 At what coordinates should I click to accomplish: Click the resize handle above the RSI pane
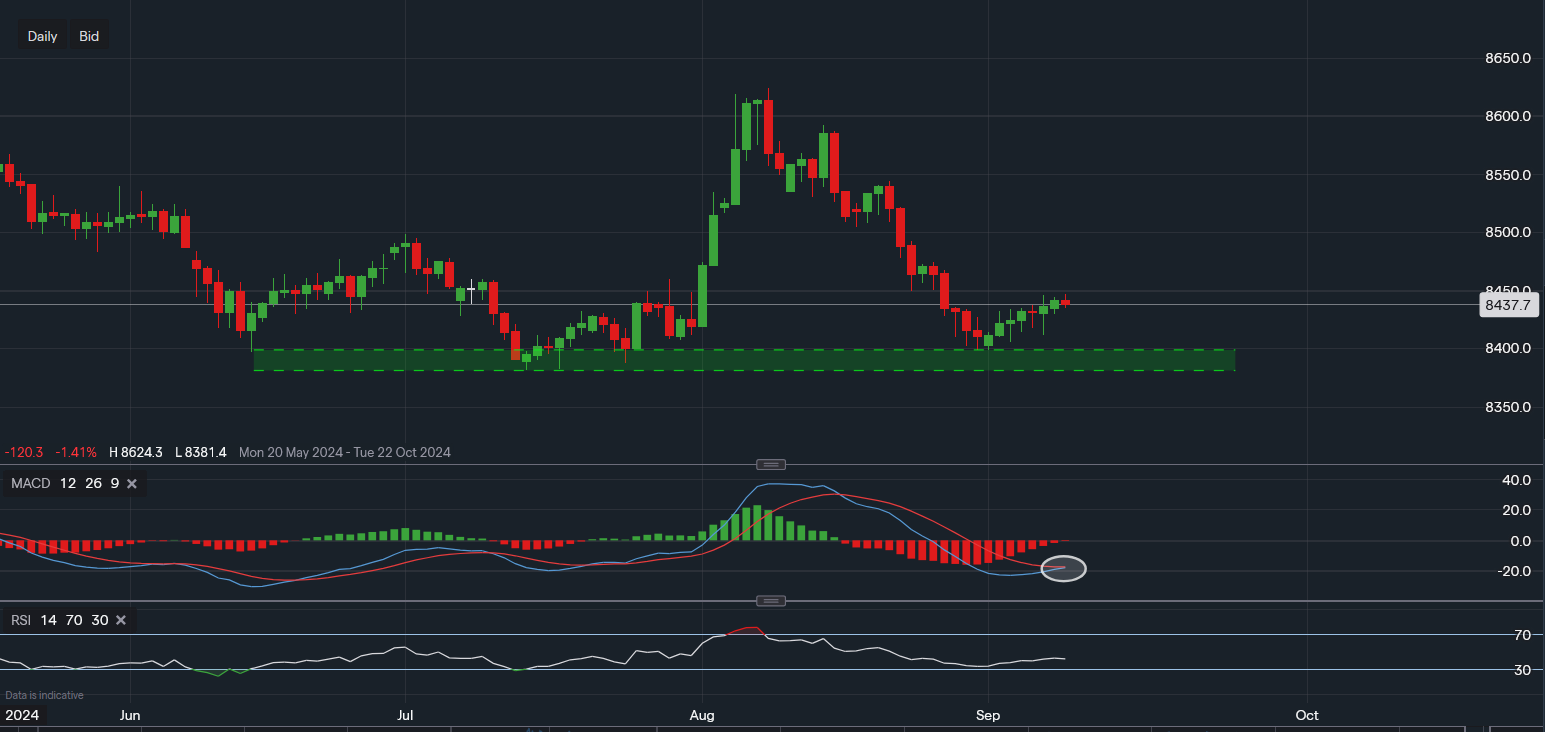[x=770, y=601]
